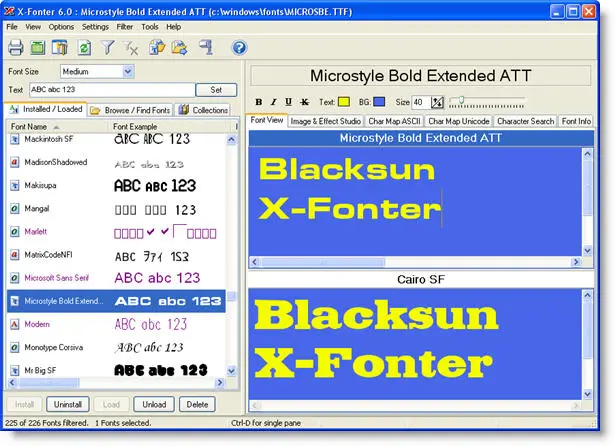Click the Delete button
The height and width of the screenshot is (446, 615).
click(x=197, y=404)
